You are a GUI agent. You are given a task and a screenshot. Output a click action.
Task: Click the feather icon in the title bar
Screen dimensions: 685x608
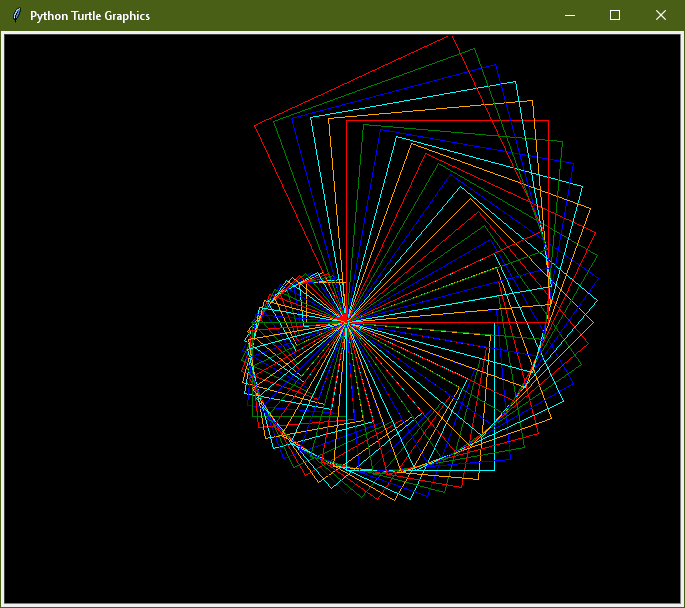point(16,15)
